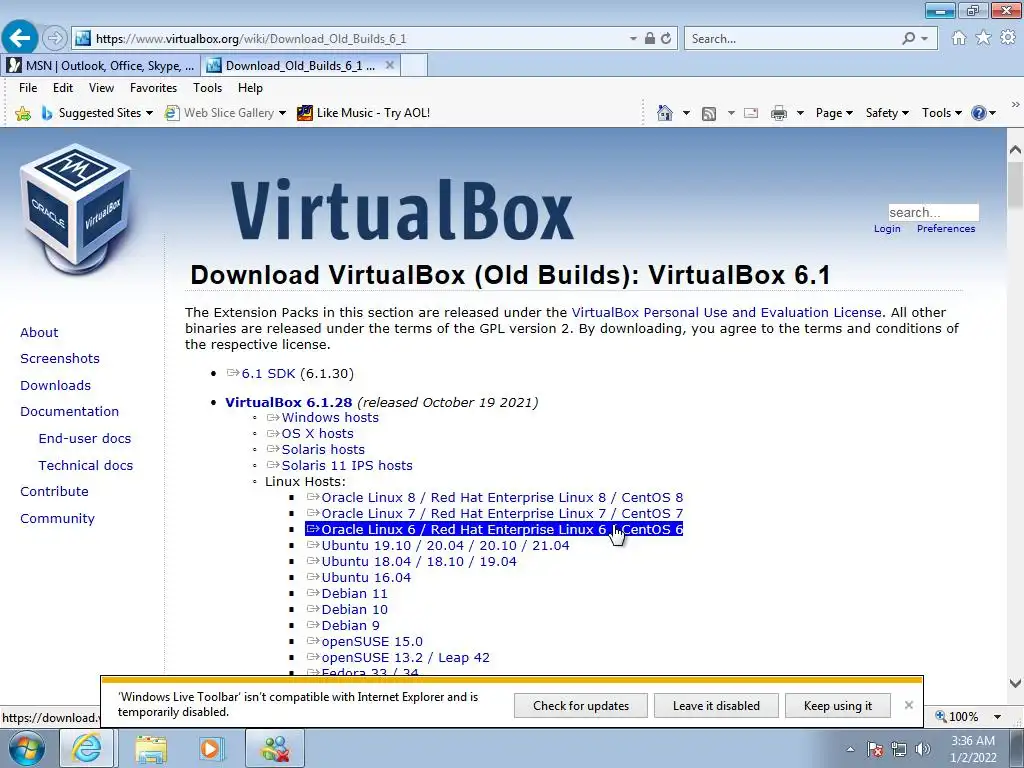Close the Download_Old_Builds_6_1 tab
Screen dimensions: 1024x768
389,65
